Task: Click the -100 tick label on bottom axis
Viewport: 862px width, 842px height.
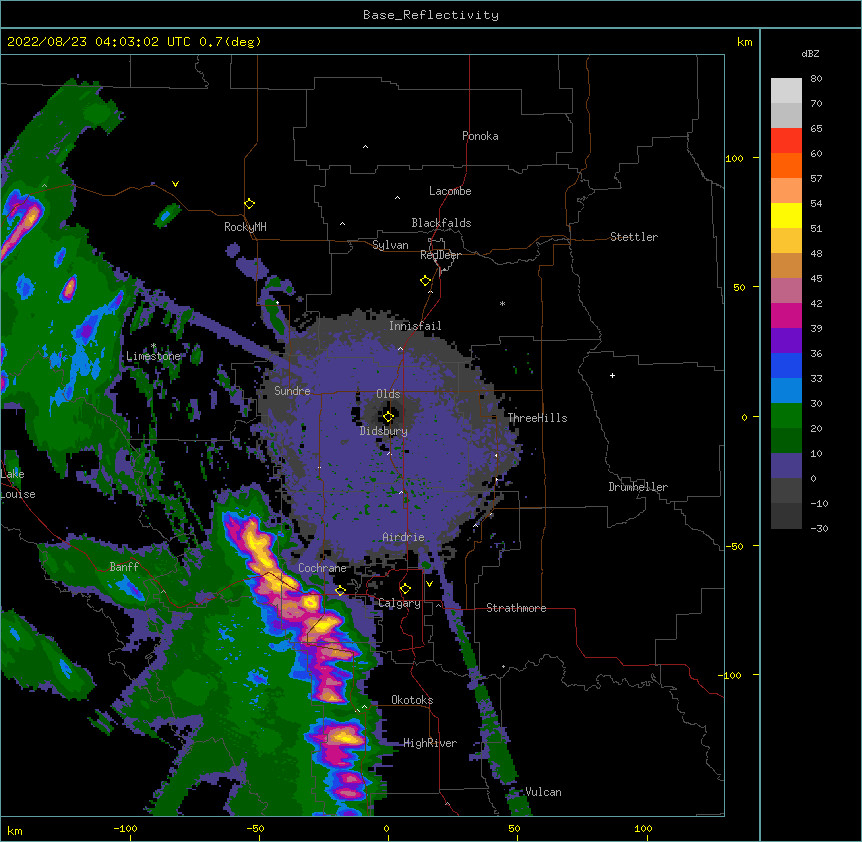Action: (125, 829)
